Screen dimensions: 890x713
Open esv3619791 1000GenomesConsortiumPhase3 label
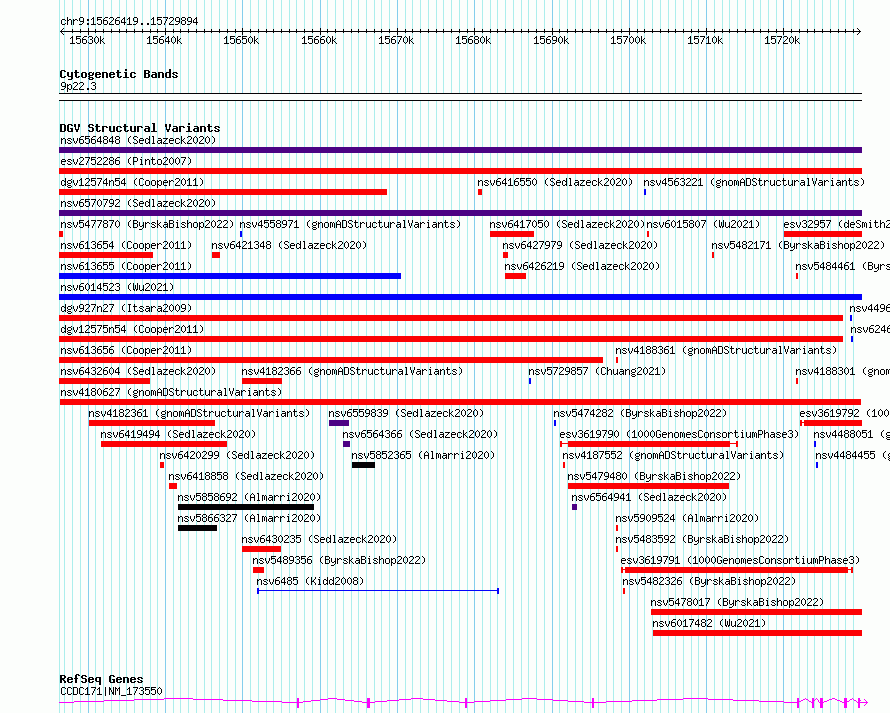pos(740,560)
